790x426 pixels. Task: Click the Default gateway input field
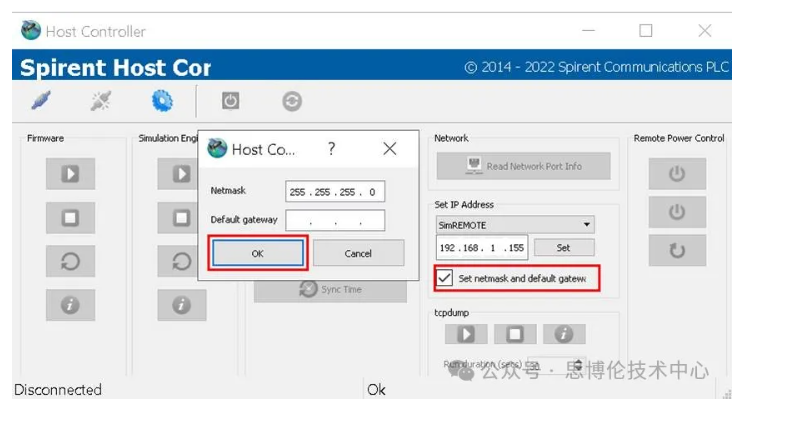pyautogui.click(x=335, y=220)
